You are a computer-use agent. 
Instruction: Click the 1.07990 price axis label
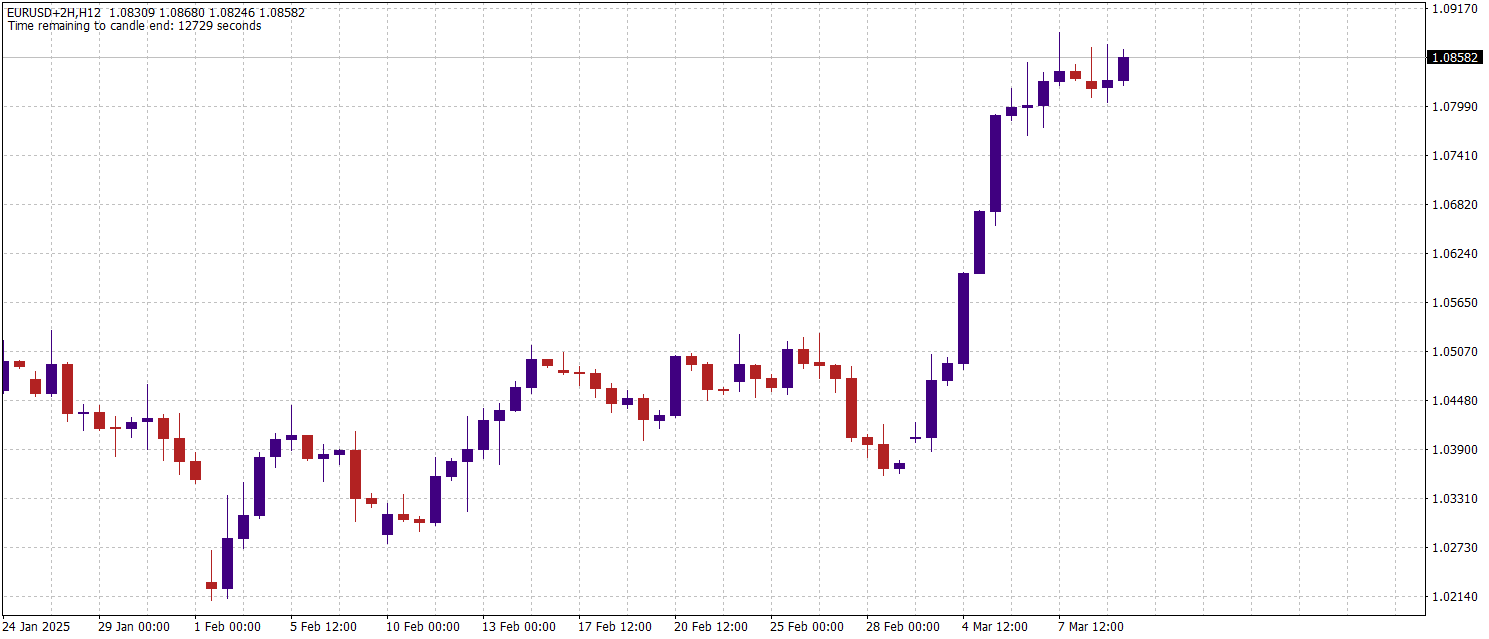pyautogui.click(x=1455, y=107)
